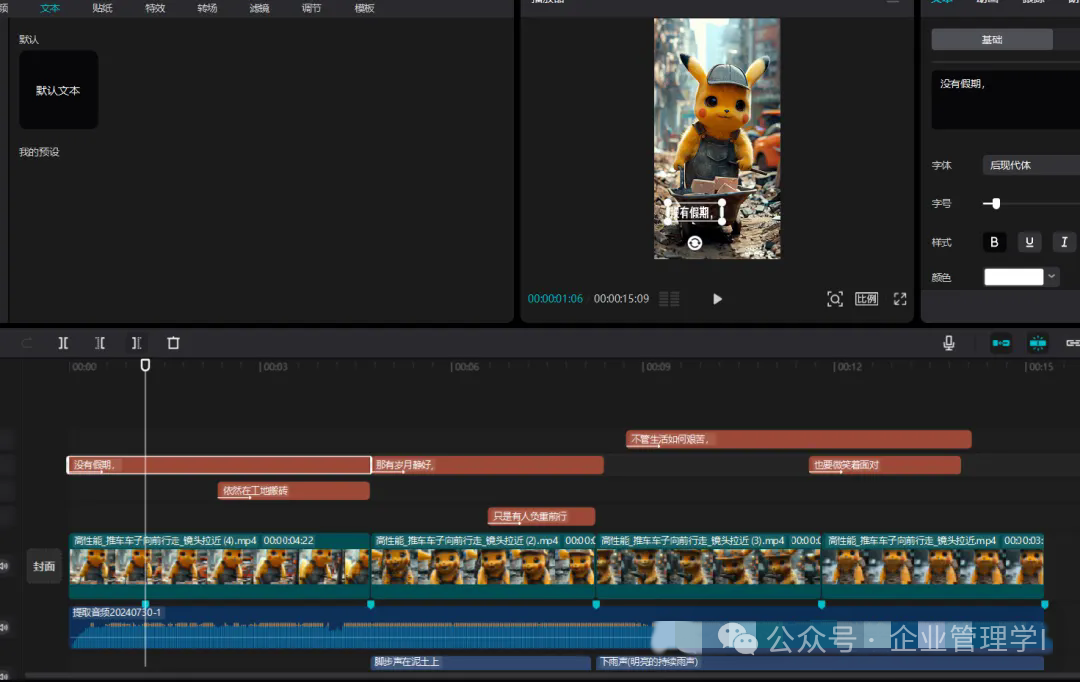The width and height of the screenshot is (1080, 682).
Task: Toggle italic I style
Action: (x=1064, y=242)
